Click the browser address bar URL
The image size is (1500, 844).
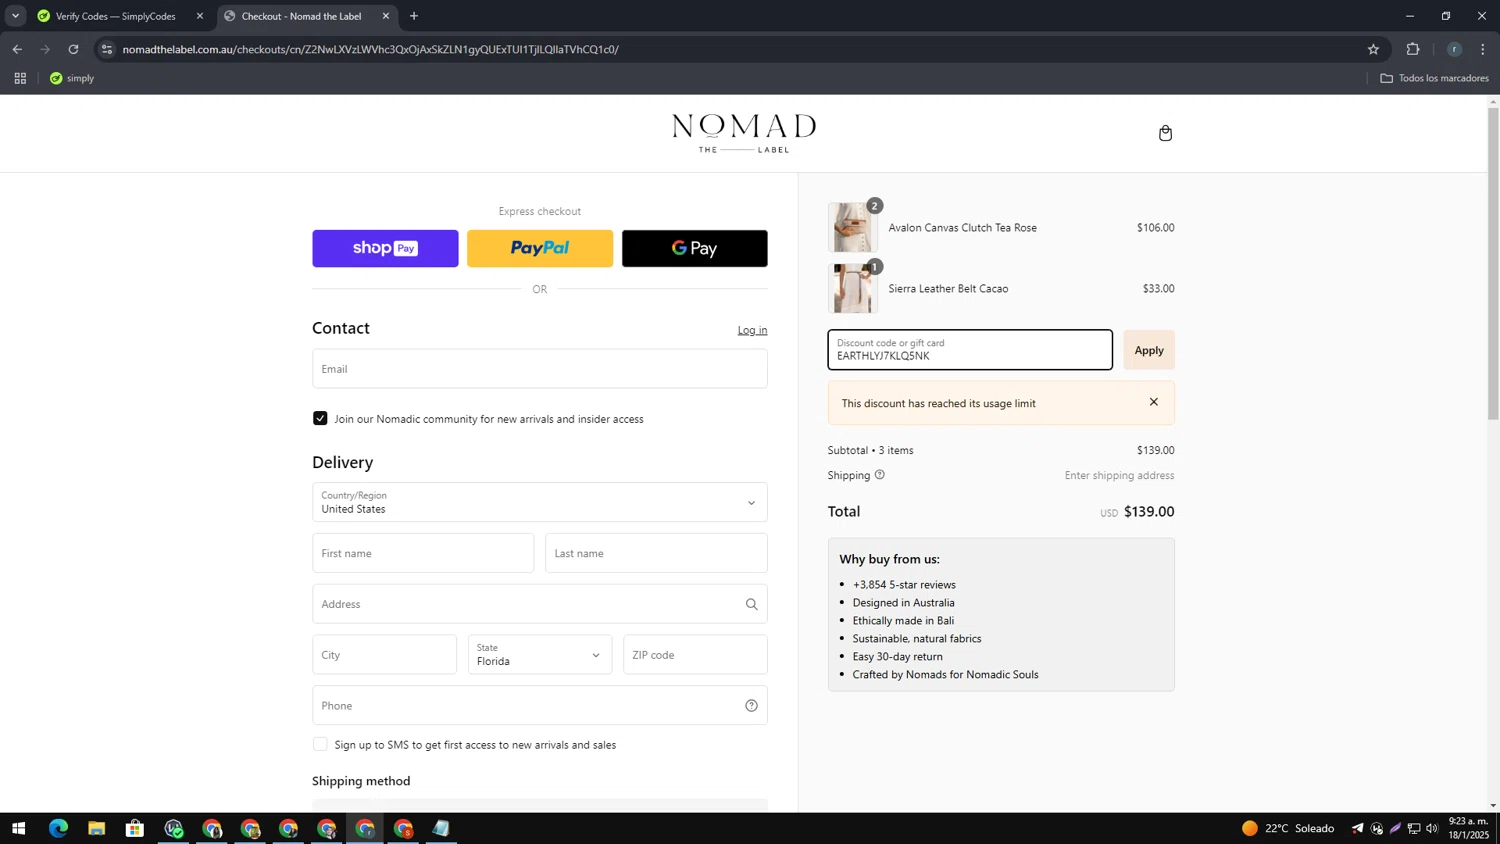point(370,49)
